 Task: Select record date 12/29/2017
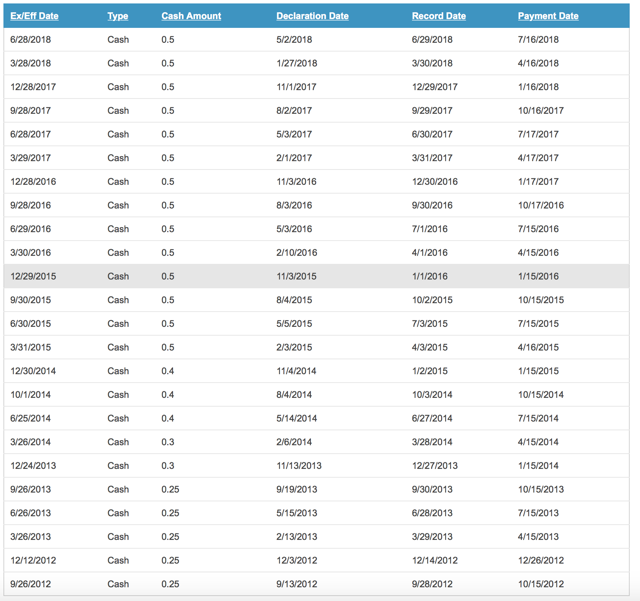pos(435,87)
